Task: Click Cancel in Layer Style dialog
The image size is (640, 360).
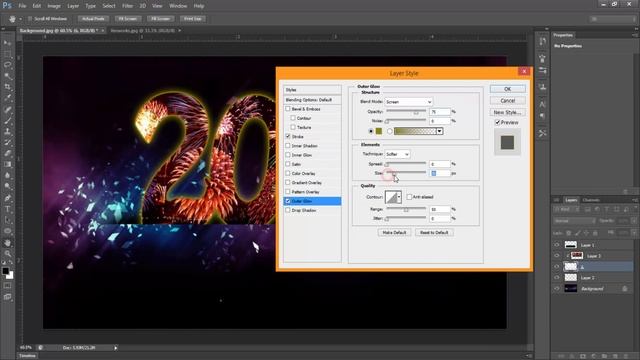Action: pos(507,100)
